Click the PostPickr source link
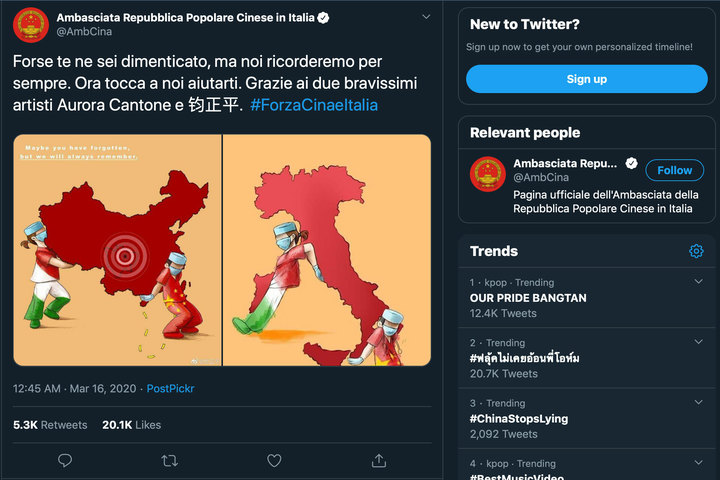The width and height of the screenshot is (720, 480). [x=173, y=388]
